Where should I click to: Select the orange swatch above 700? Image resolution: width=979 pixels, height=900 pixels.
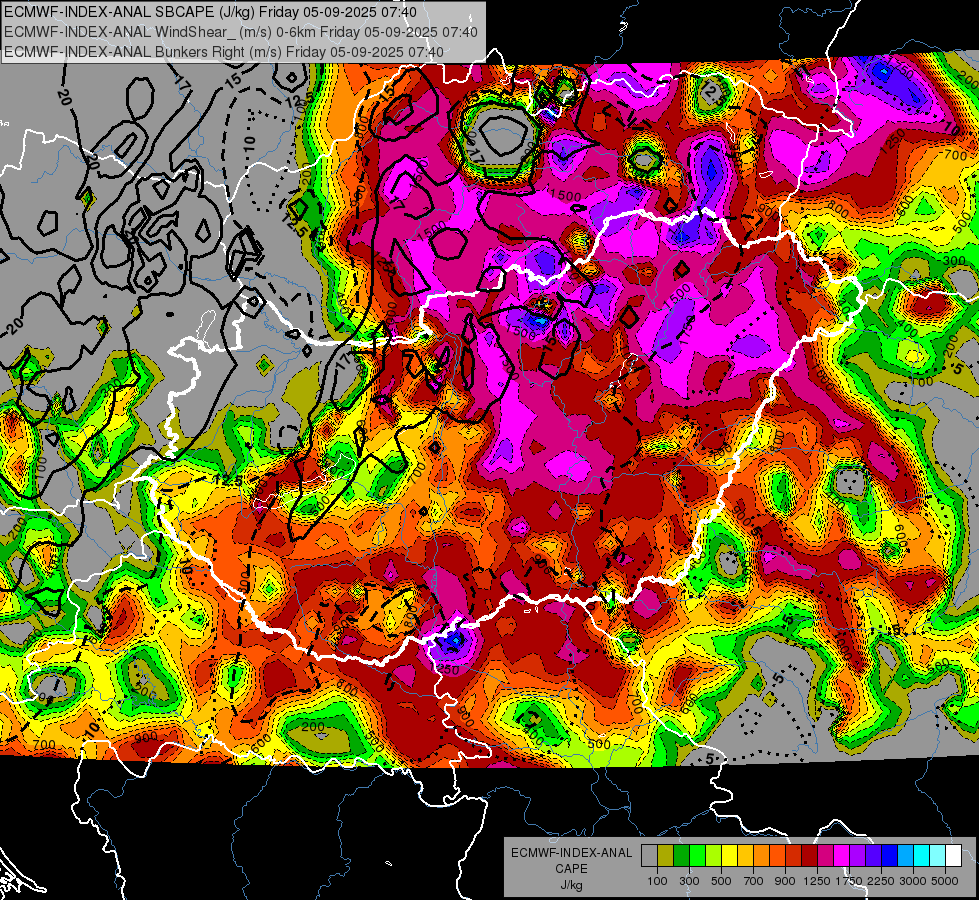tap(762, 855)
